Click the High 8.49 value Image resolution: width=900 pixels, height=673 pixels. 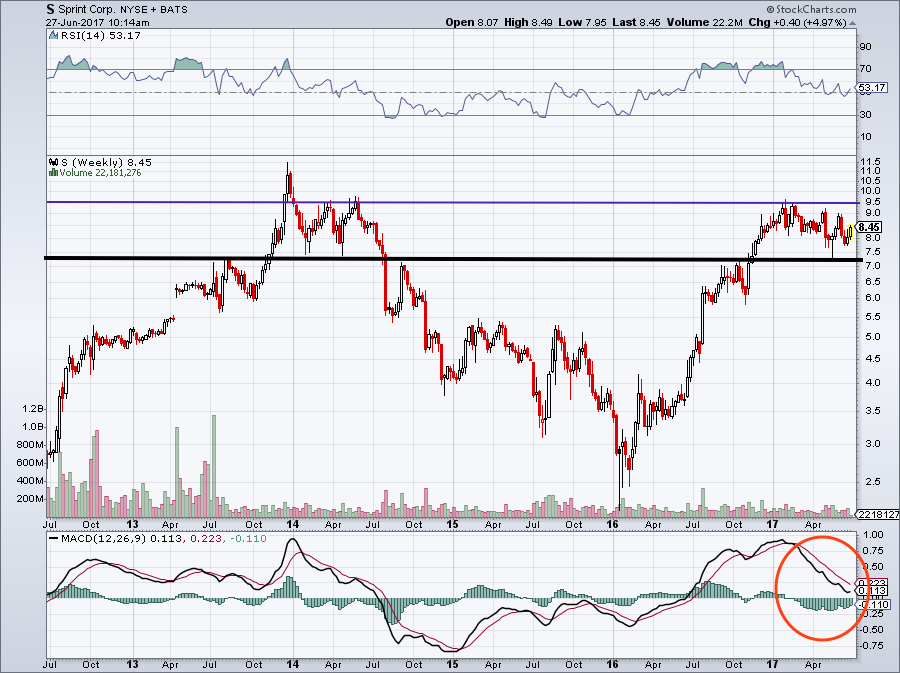529,23
